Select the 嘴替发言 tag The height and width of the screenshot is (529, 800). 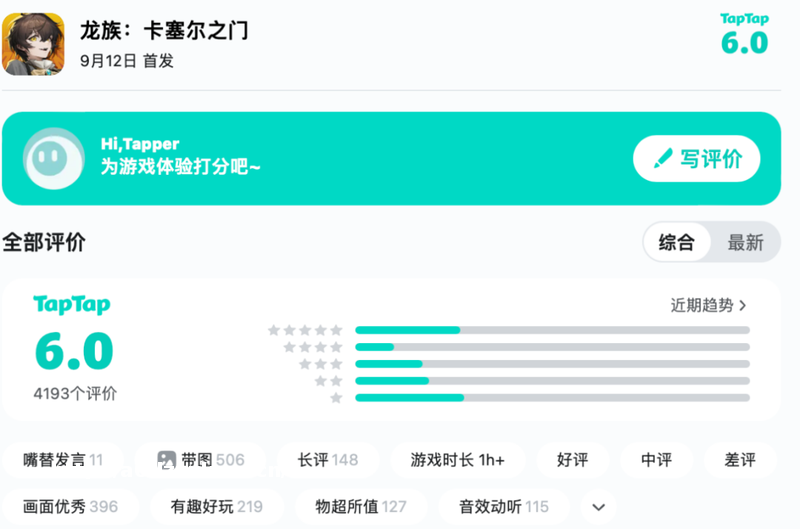[x=63, y=460]
